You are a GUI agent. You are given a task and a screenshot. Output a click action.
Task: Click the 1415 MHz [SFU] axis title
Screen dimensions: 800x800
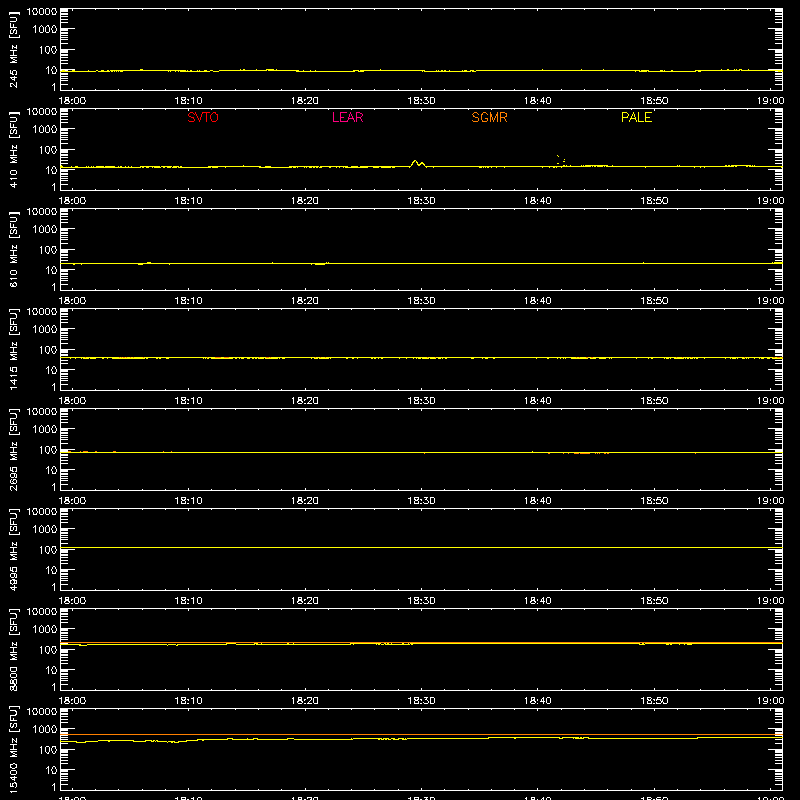point(13,349)
